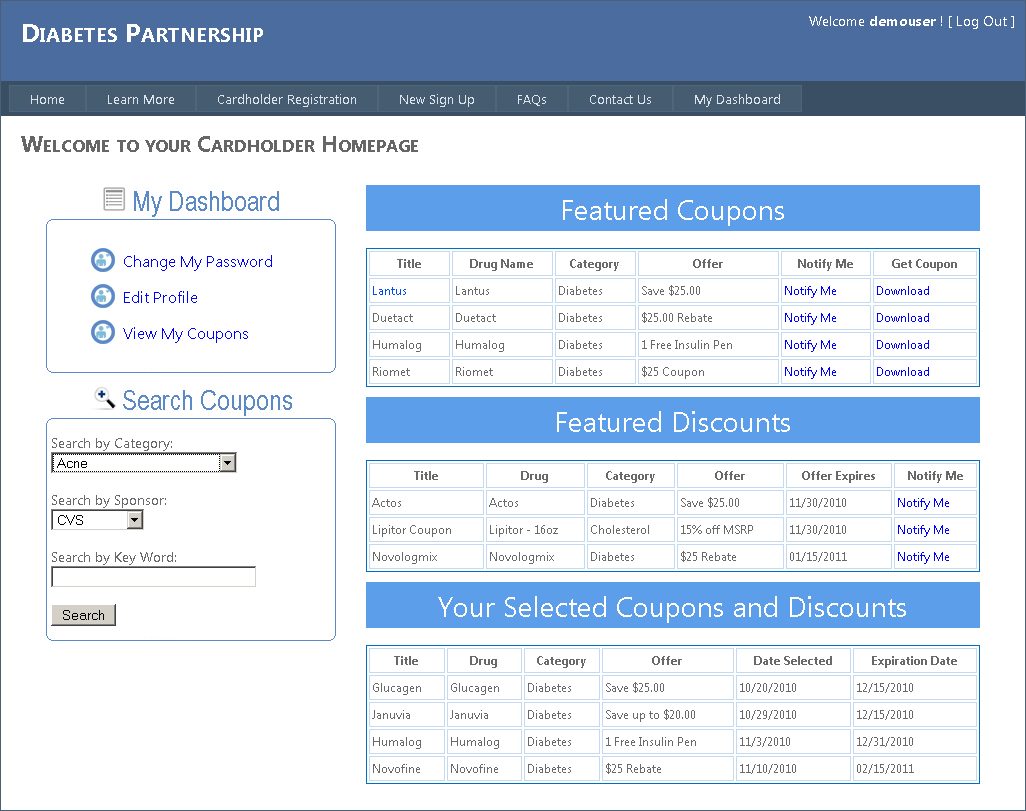The height and width of the screenshot is (811, 1026).
Task: Open the Search by Category dropdown
Action: pyautogui.click(x=143, y=463)
